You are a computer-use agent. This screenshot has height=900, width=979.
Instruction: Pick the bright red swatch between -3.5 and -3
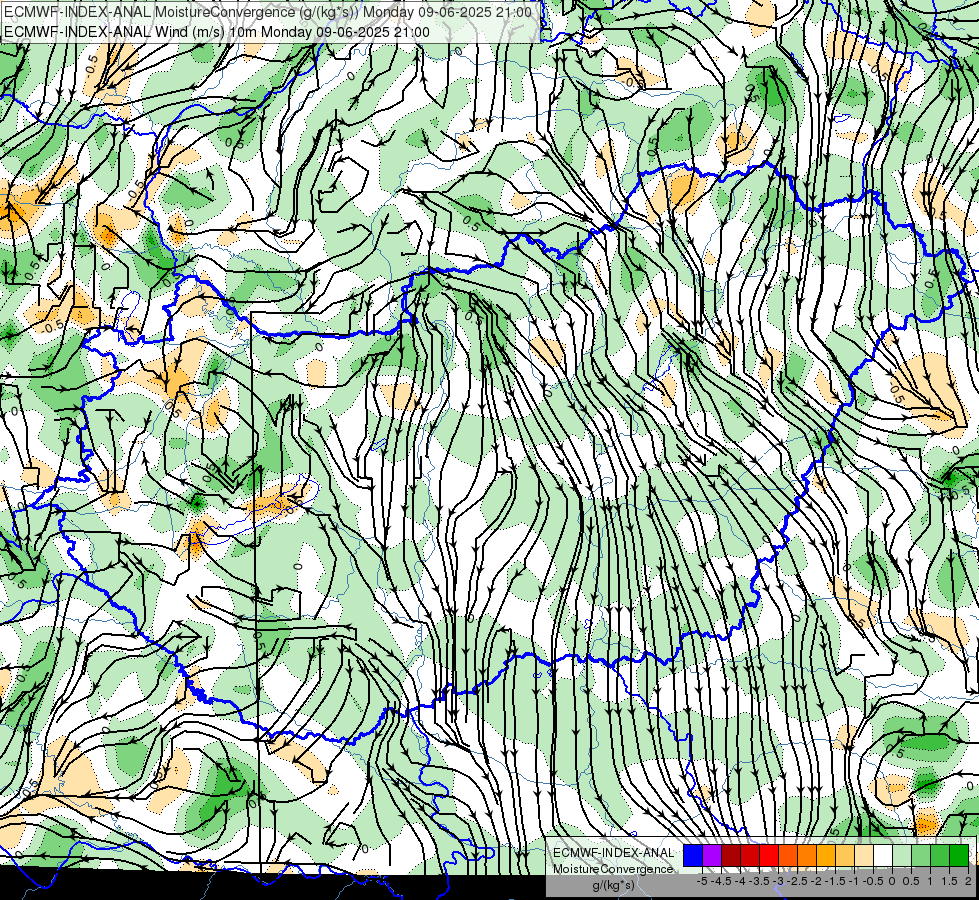(x=769, y=856)
